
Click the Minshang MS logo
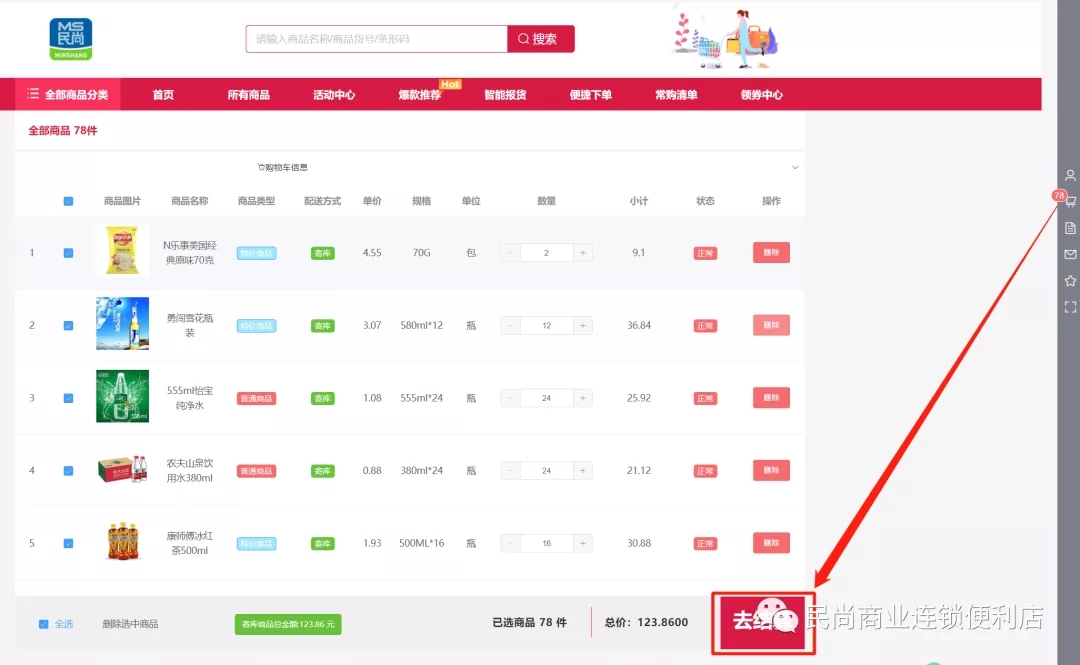point(70,38)
